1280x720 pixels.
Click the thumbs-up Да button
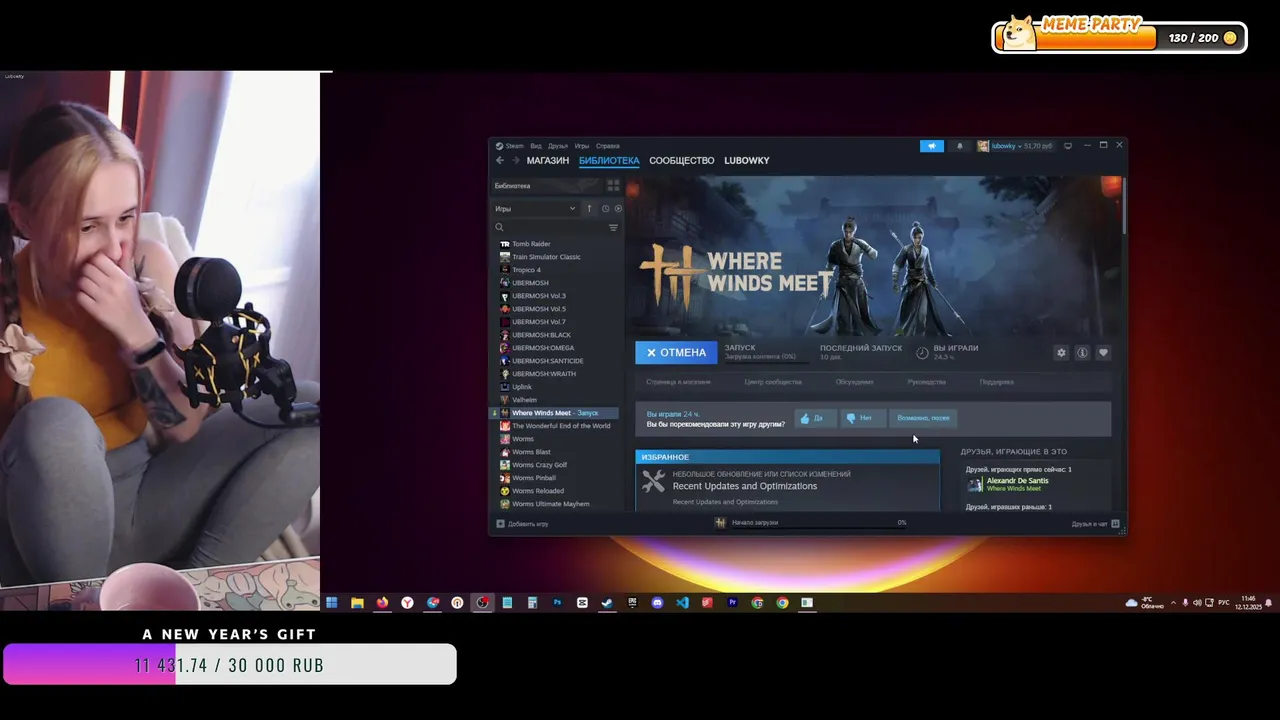(815, 418)
